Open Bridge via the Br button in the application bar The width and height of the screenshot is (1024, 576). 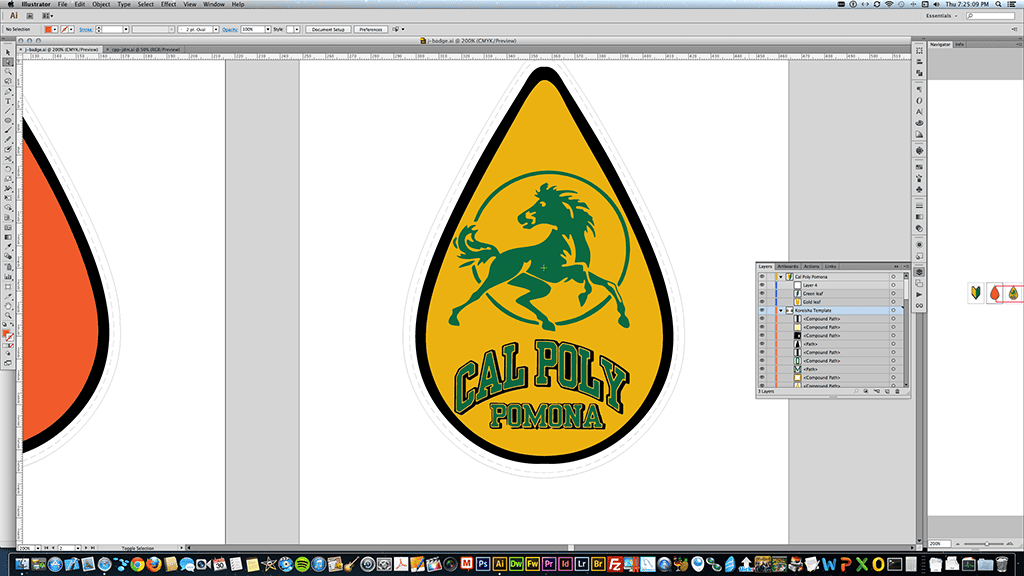[30, 16]
